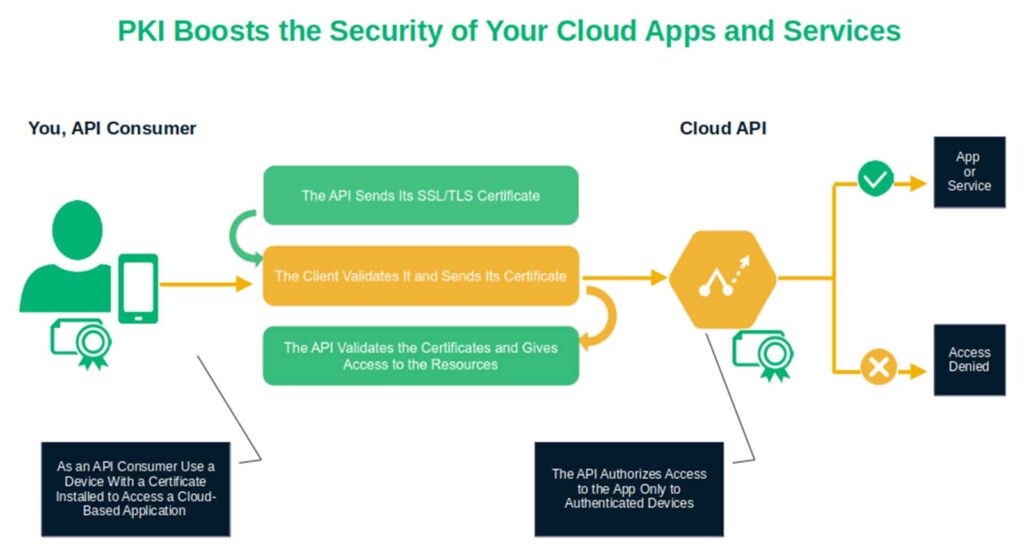
Task: Click the 'Access Denied' box
Action: click(x=969, y=359)
